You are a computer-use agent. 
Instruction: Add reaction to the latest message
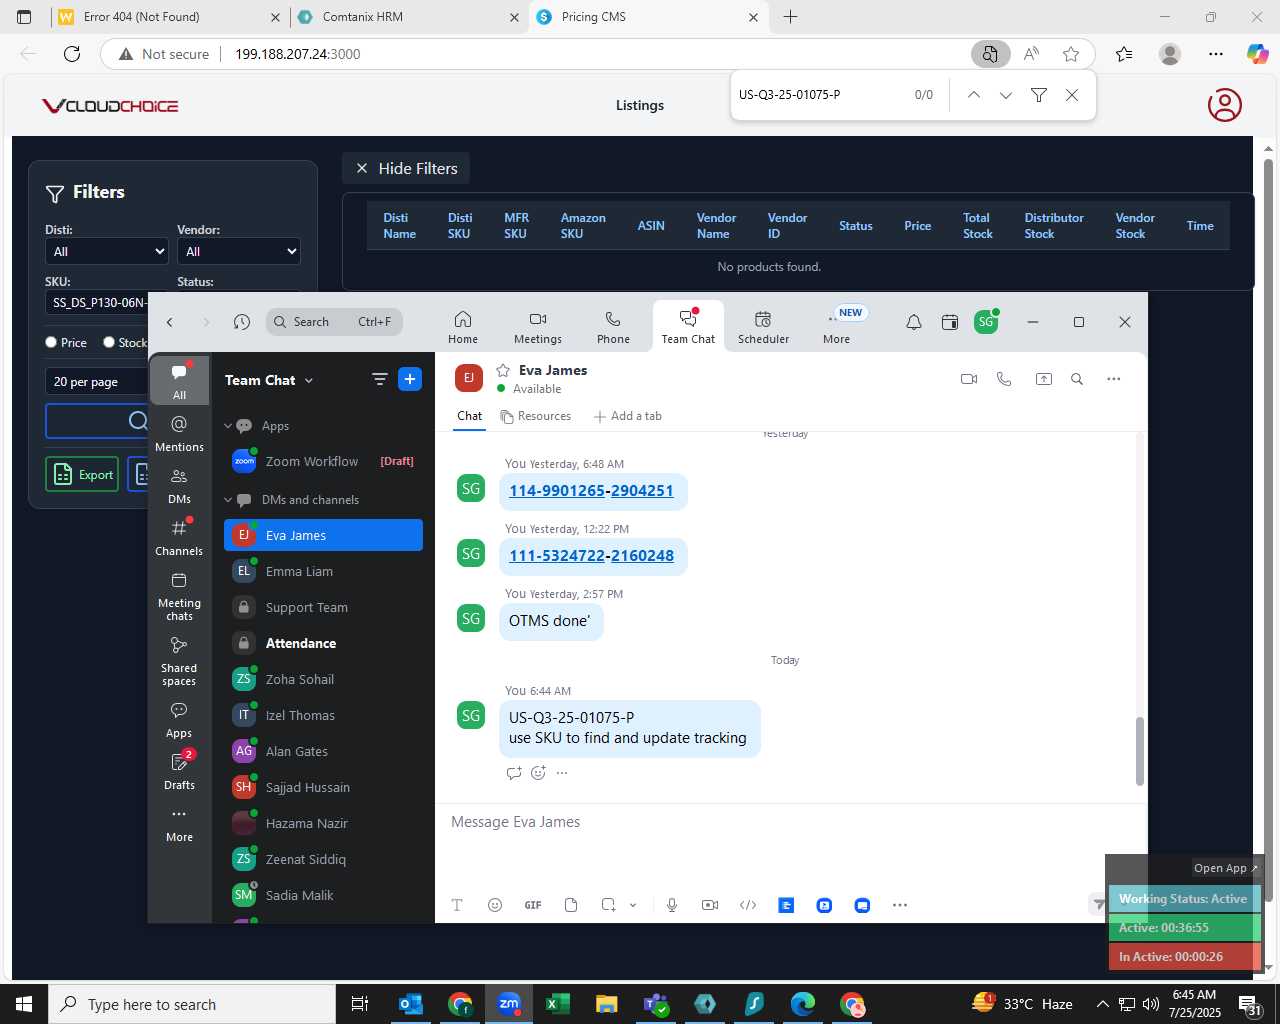[538, 773]
